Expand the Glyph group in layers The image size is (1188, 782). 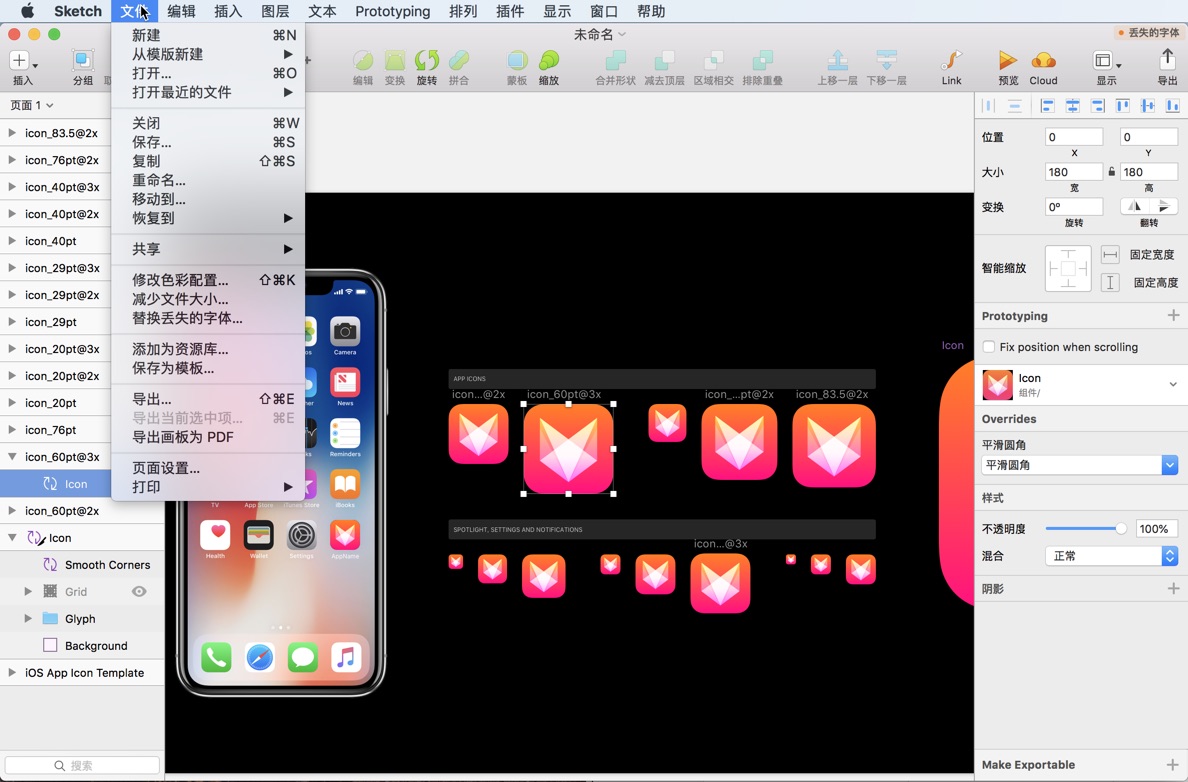pyautogui.click(x=27, y=618)
